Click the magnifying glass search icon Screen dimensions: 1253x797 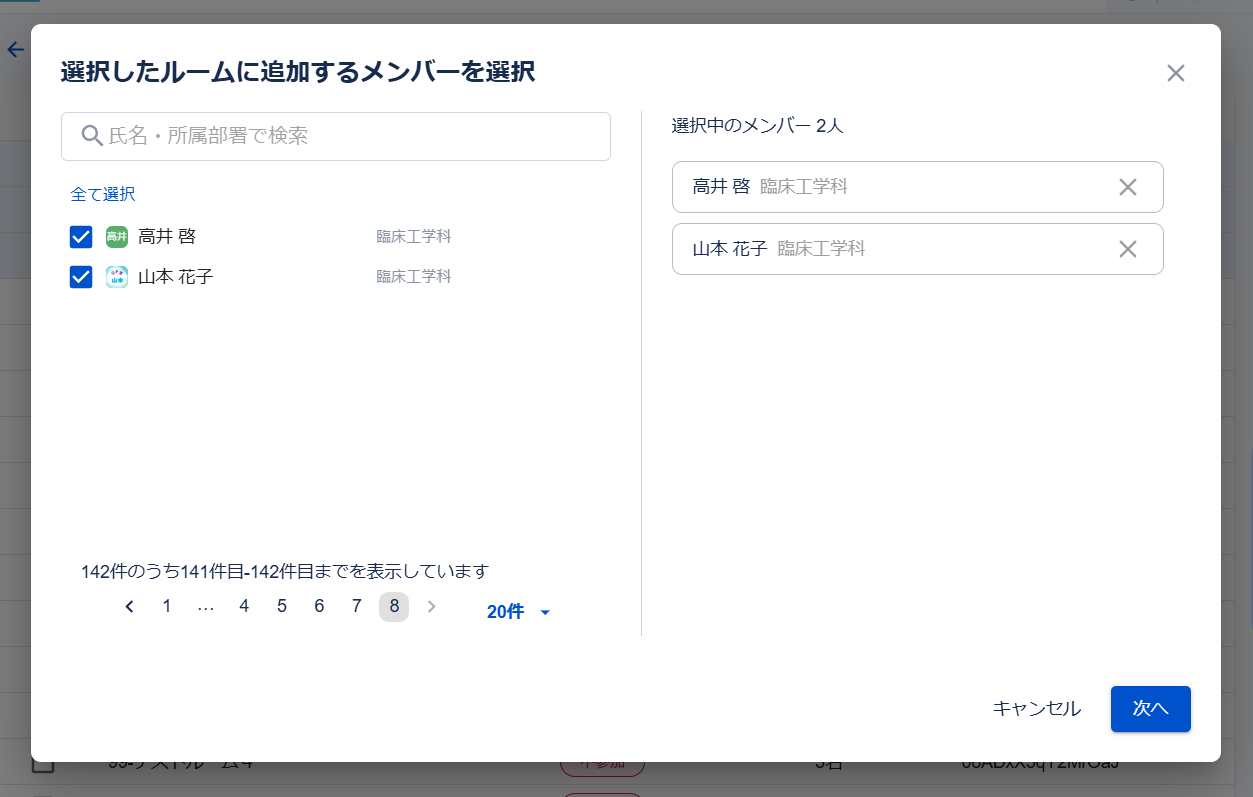tap(92, 136)
